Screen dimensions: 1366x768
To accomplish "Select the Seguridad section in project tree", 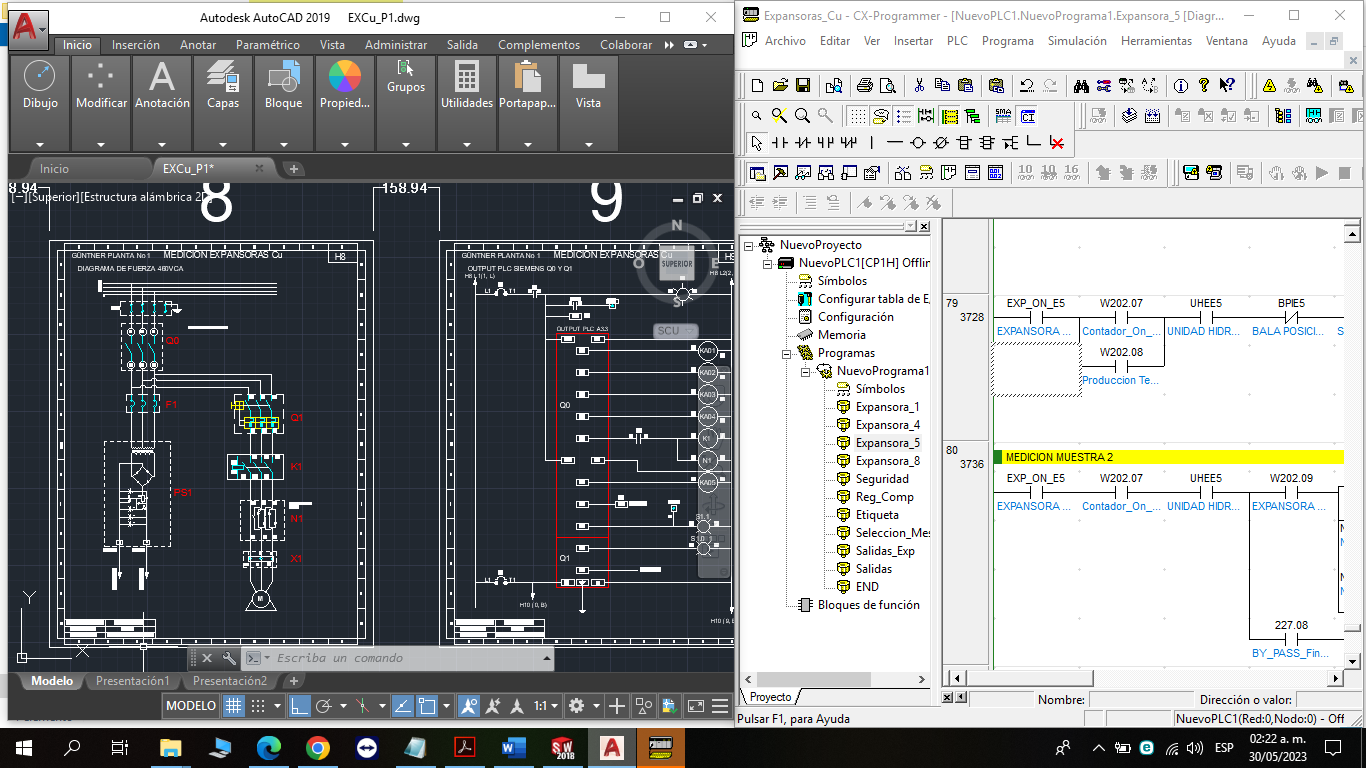I will [x=882, y=479].
